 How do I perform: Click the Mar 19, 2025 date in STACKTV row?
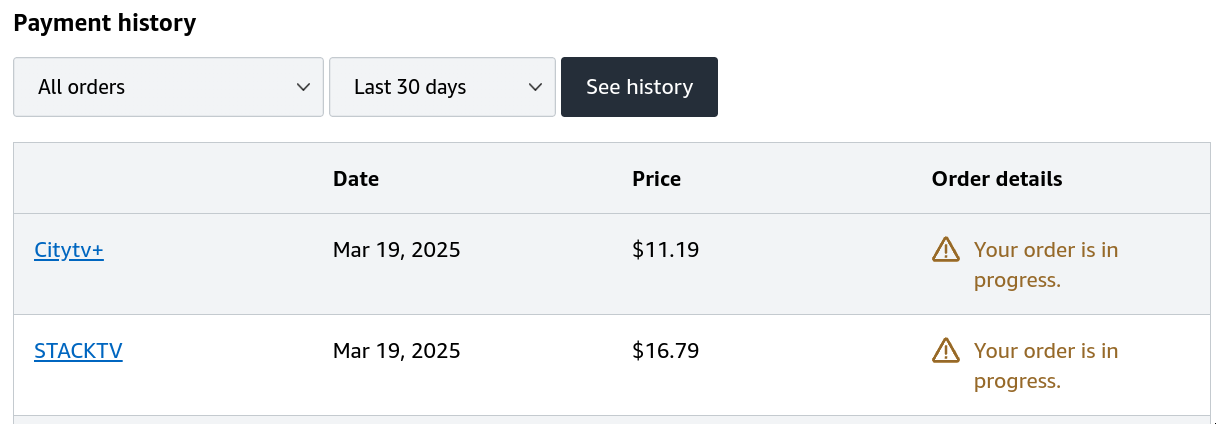[397, 351]
